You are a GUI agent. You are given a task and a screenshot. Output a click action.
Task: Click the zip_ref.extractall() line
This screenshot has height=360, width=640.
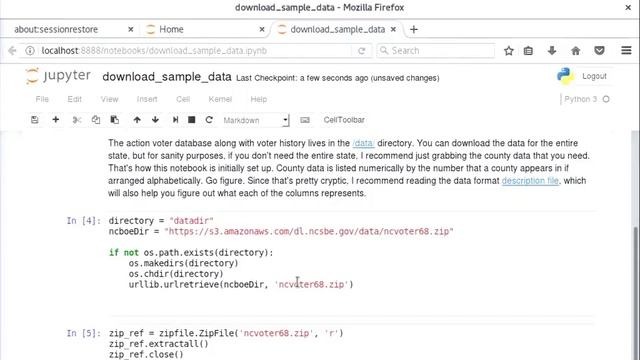click(158, 344)
